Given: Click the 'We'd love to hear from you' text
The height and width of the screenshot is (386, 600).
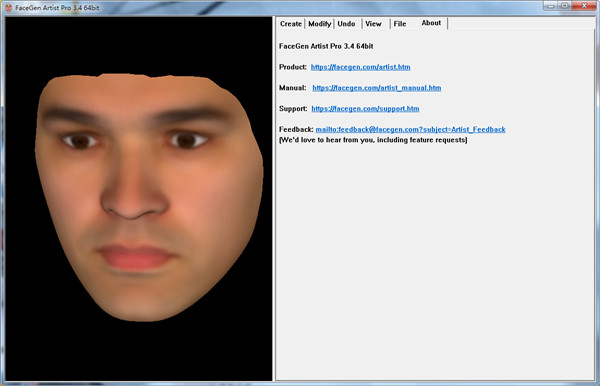Looking at the screenshot, I should coord(373,140).
